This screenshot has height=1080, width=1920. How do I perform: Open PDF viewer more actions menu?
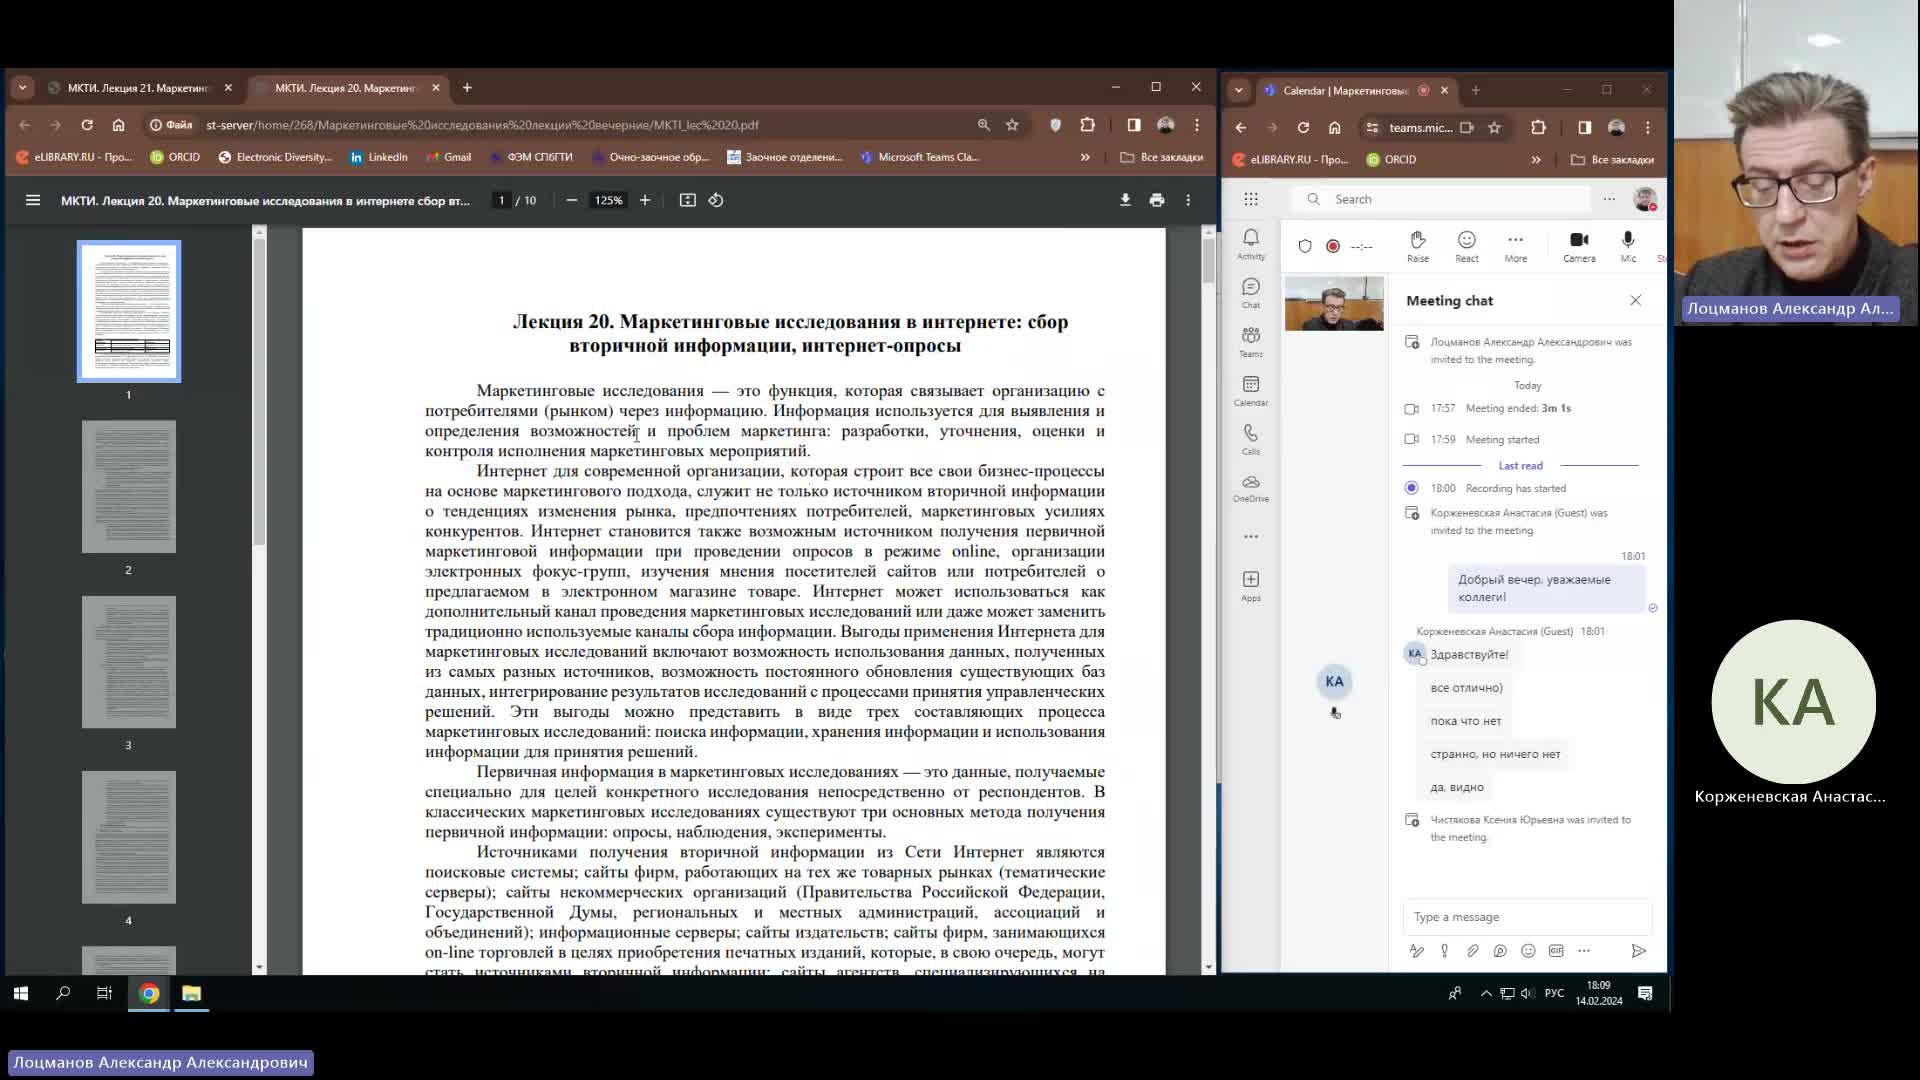(1188, 200)
